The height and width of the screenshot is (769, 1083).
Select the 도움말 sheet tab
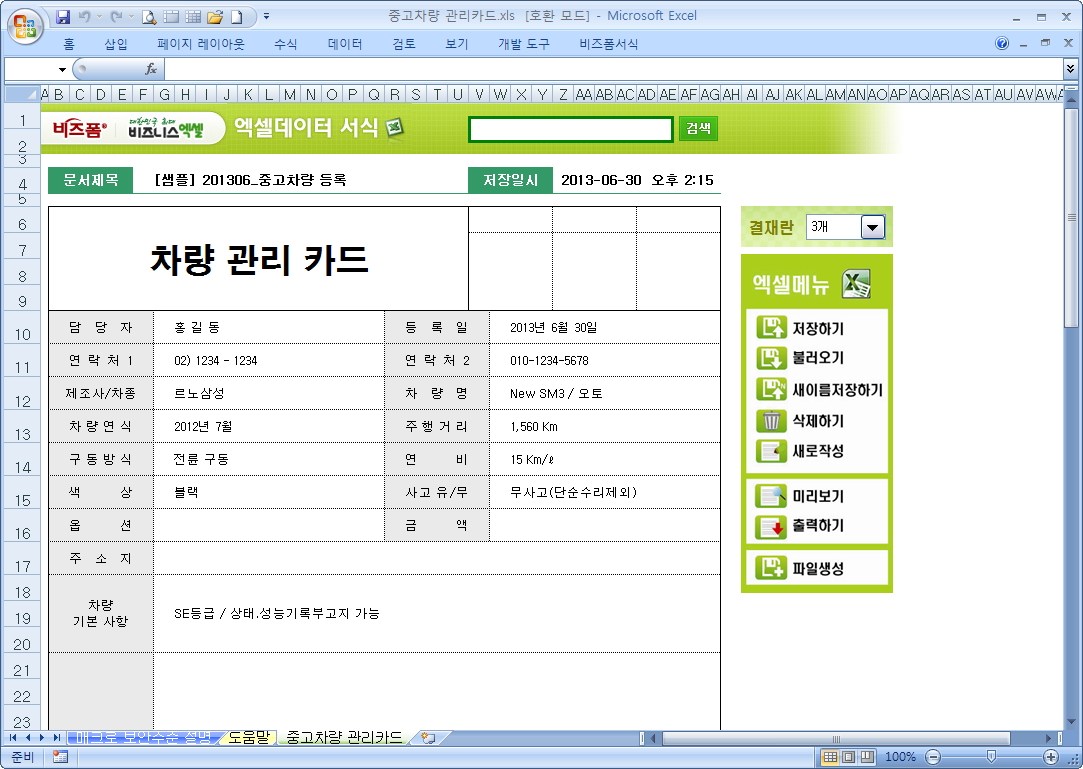pyautogui.click(x=248, y=738)
